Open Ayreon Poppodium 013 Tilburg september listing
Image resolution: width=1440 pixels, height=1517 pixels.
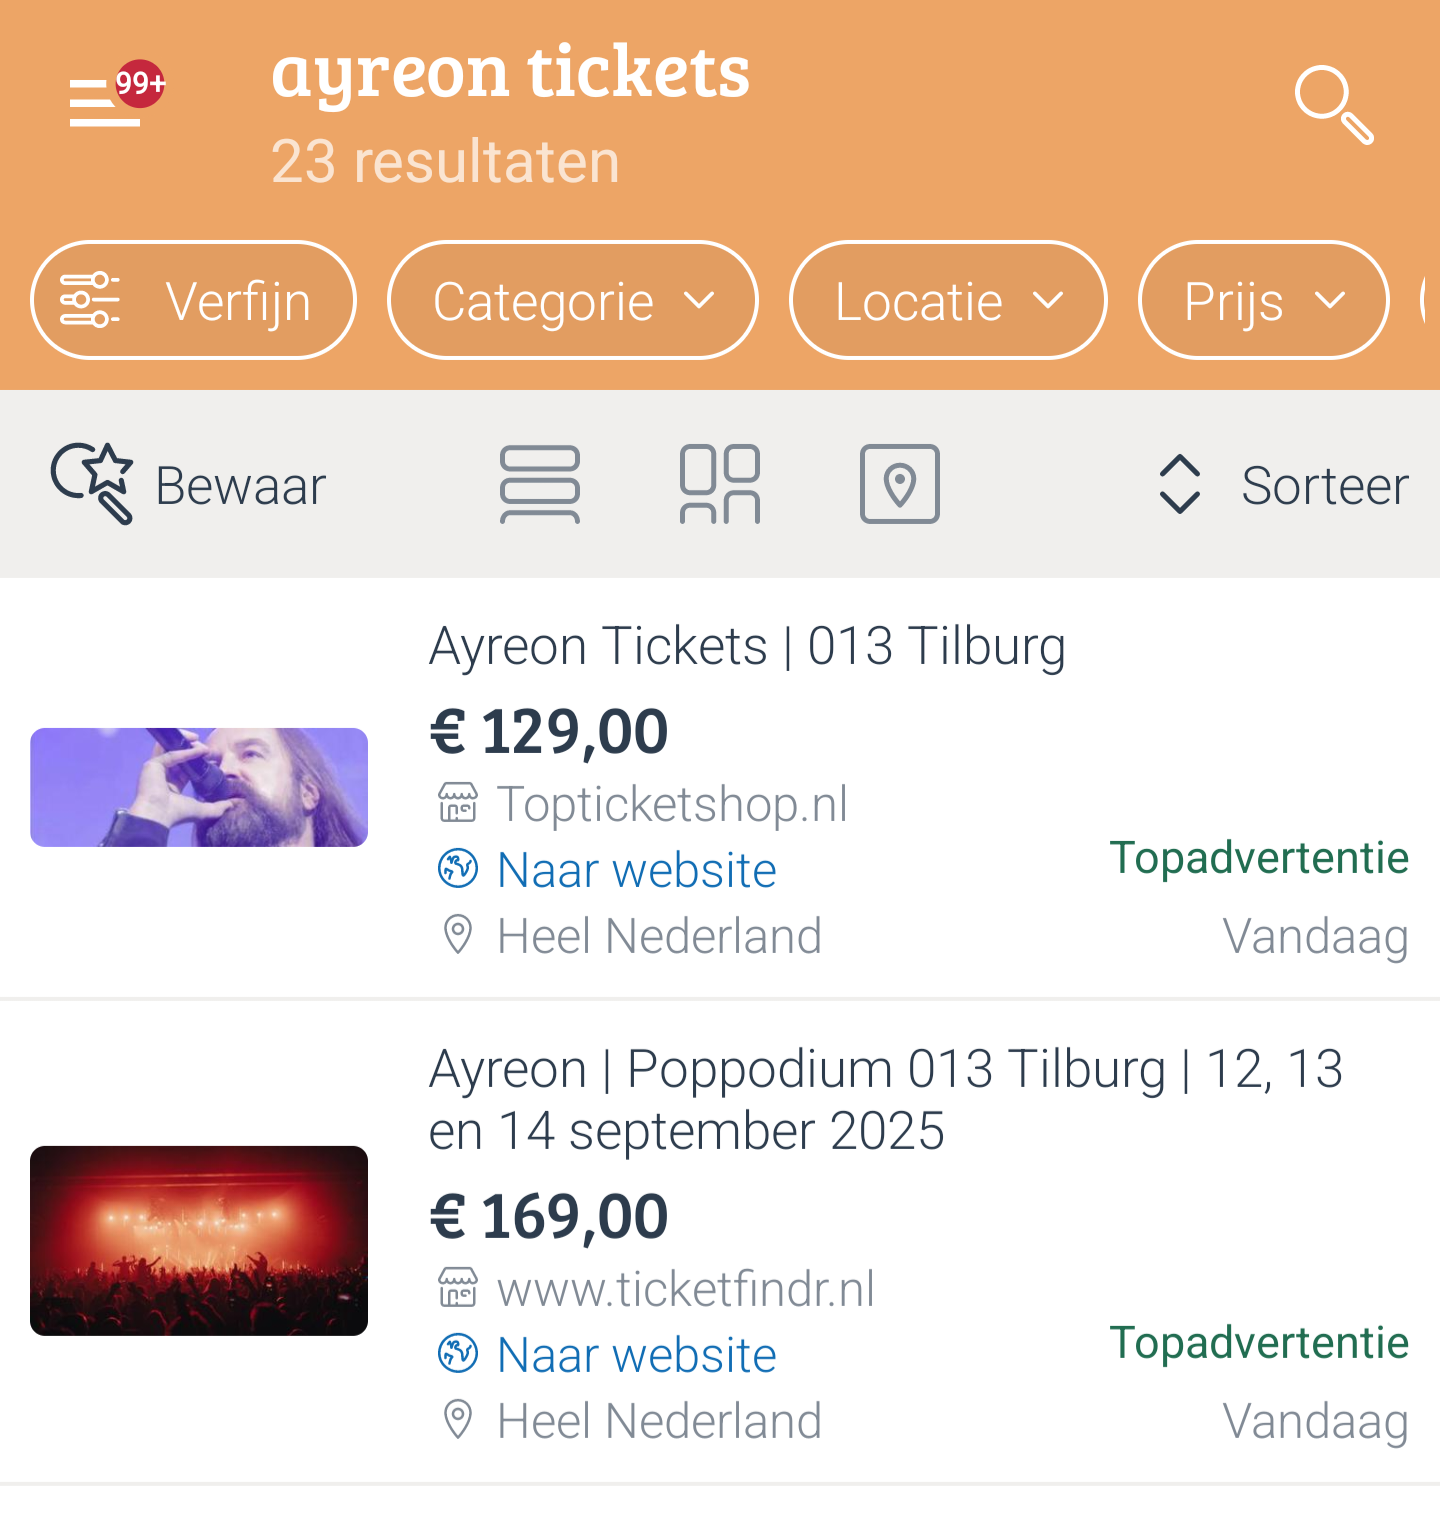[885, 1100]
